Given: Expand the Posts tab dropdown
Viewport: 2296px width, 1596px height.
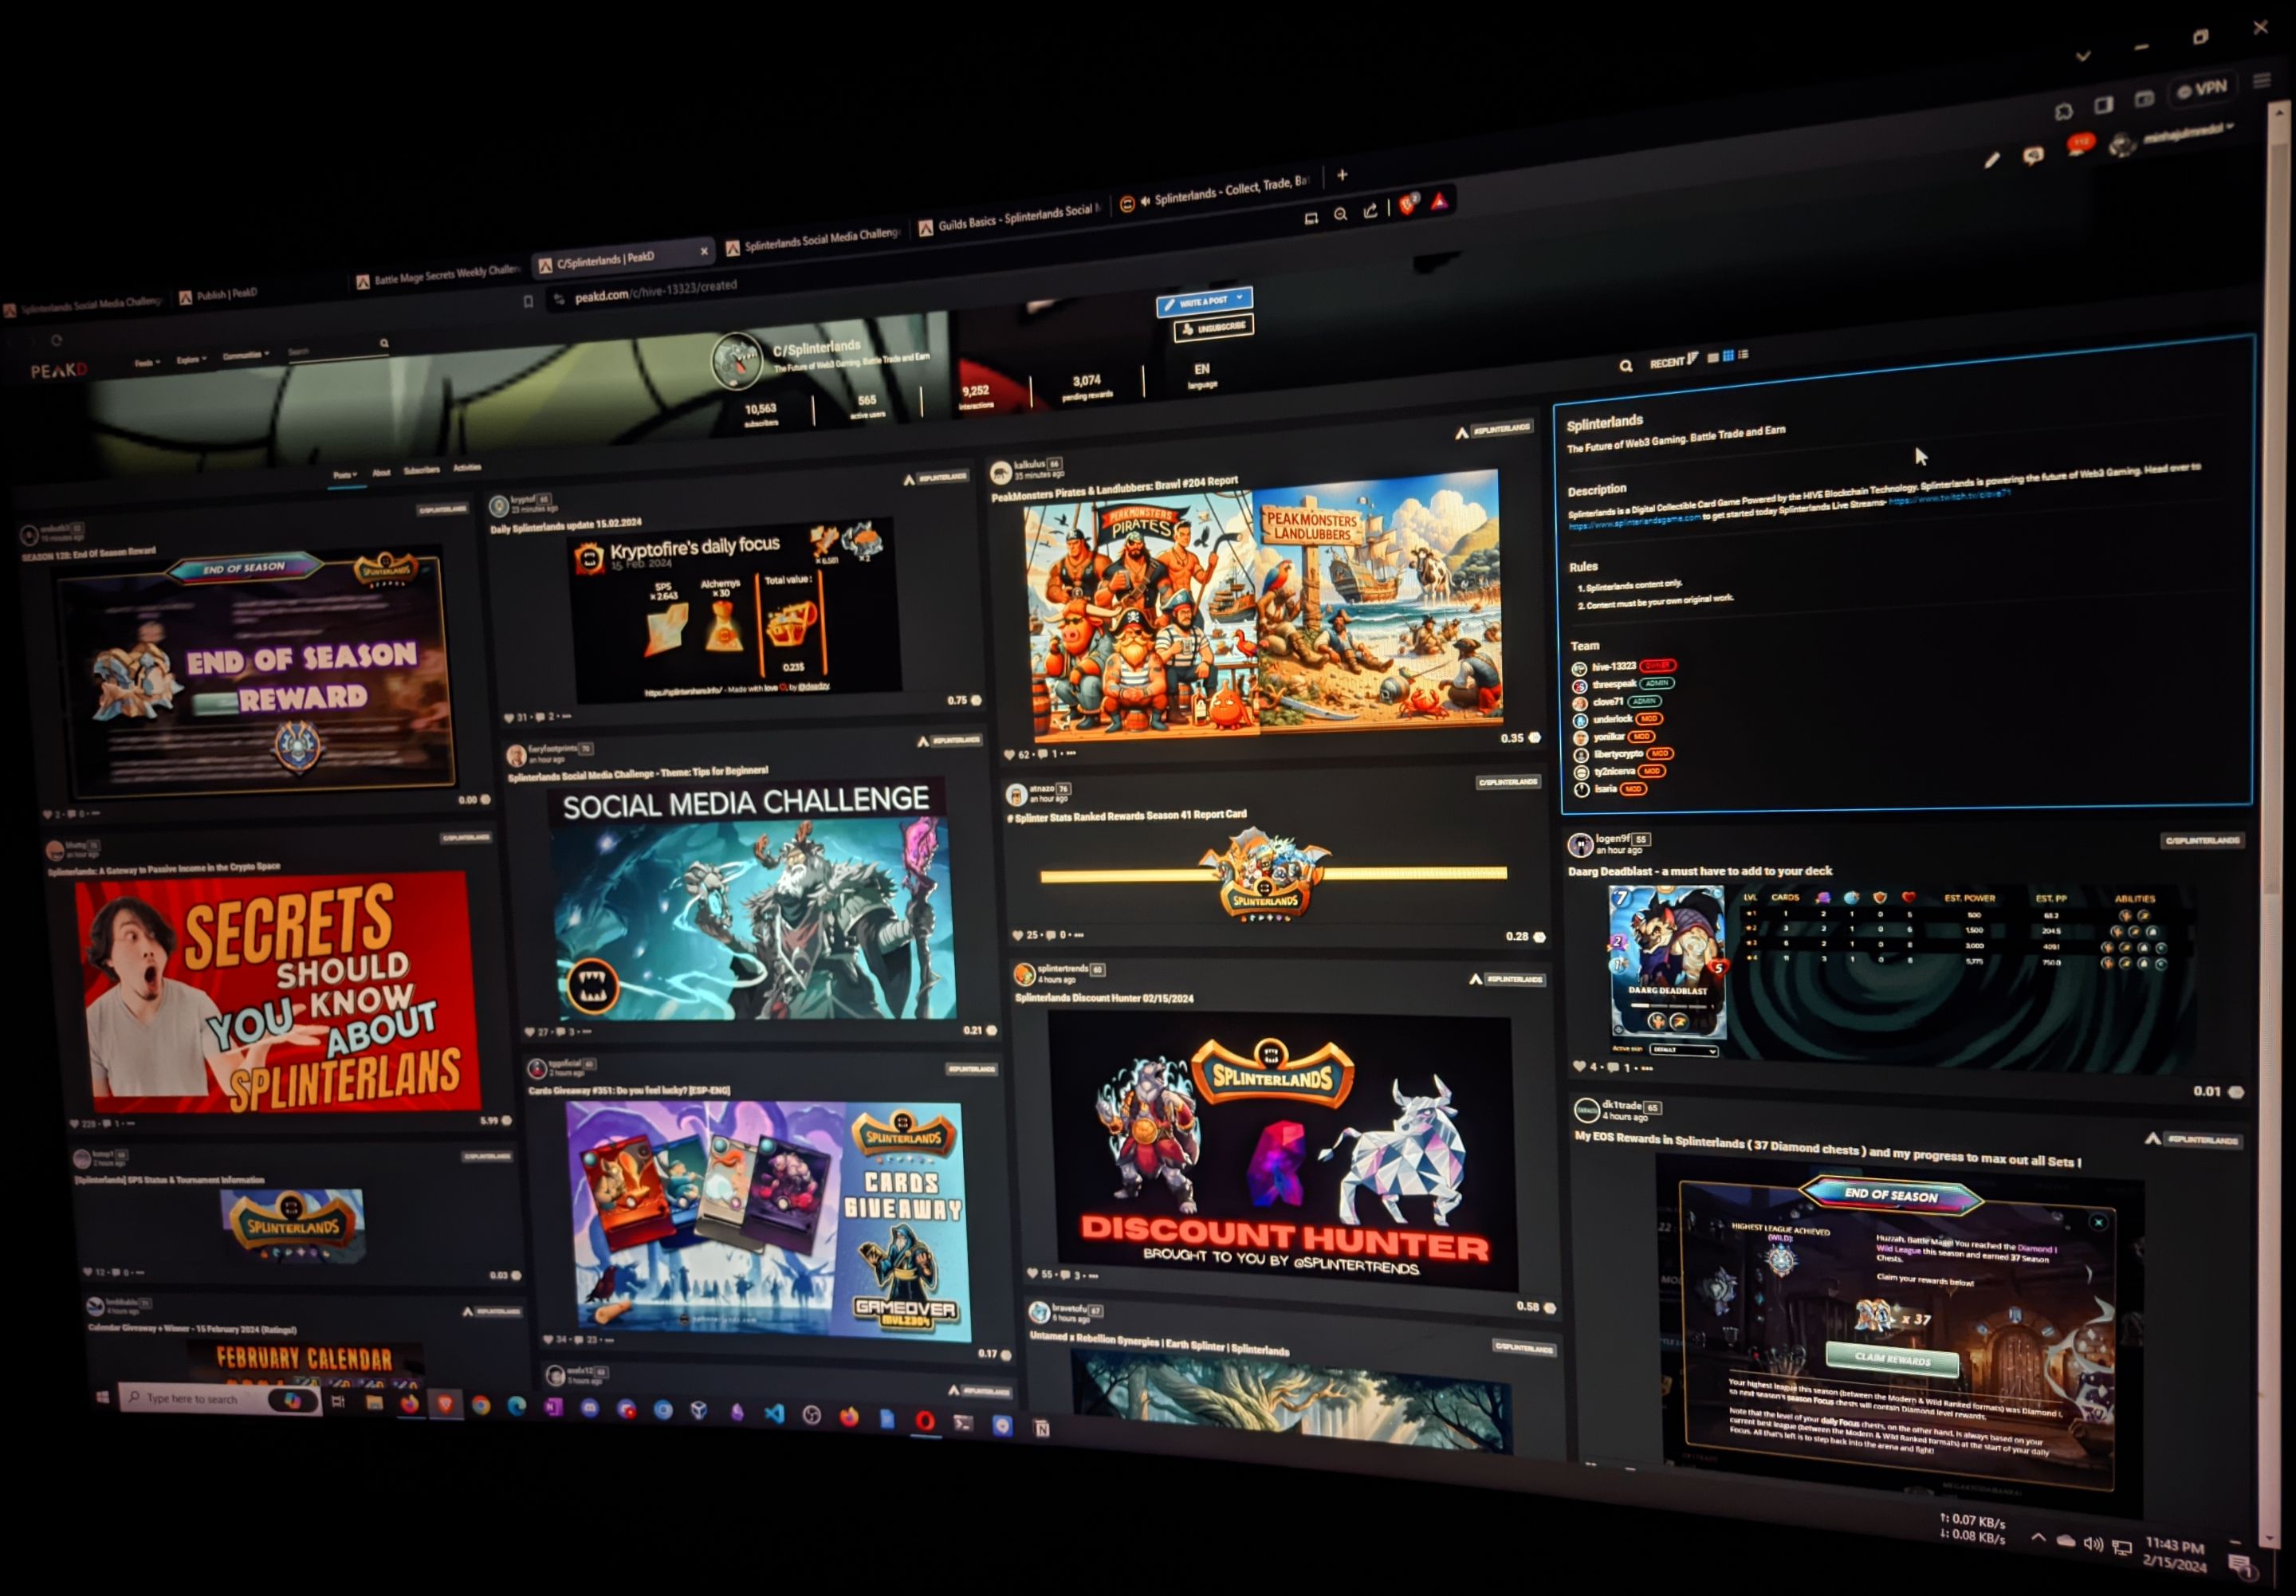Looking at the screenshot, I should click(345, 475).
